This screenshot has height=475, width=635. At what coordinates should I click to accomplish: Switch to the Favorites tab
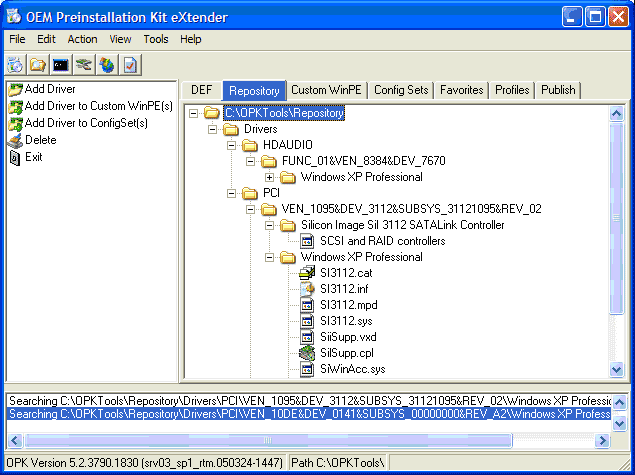(462, 90)
